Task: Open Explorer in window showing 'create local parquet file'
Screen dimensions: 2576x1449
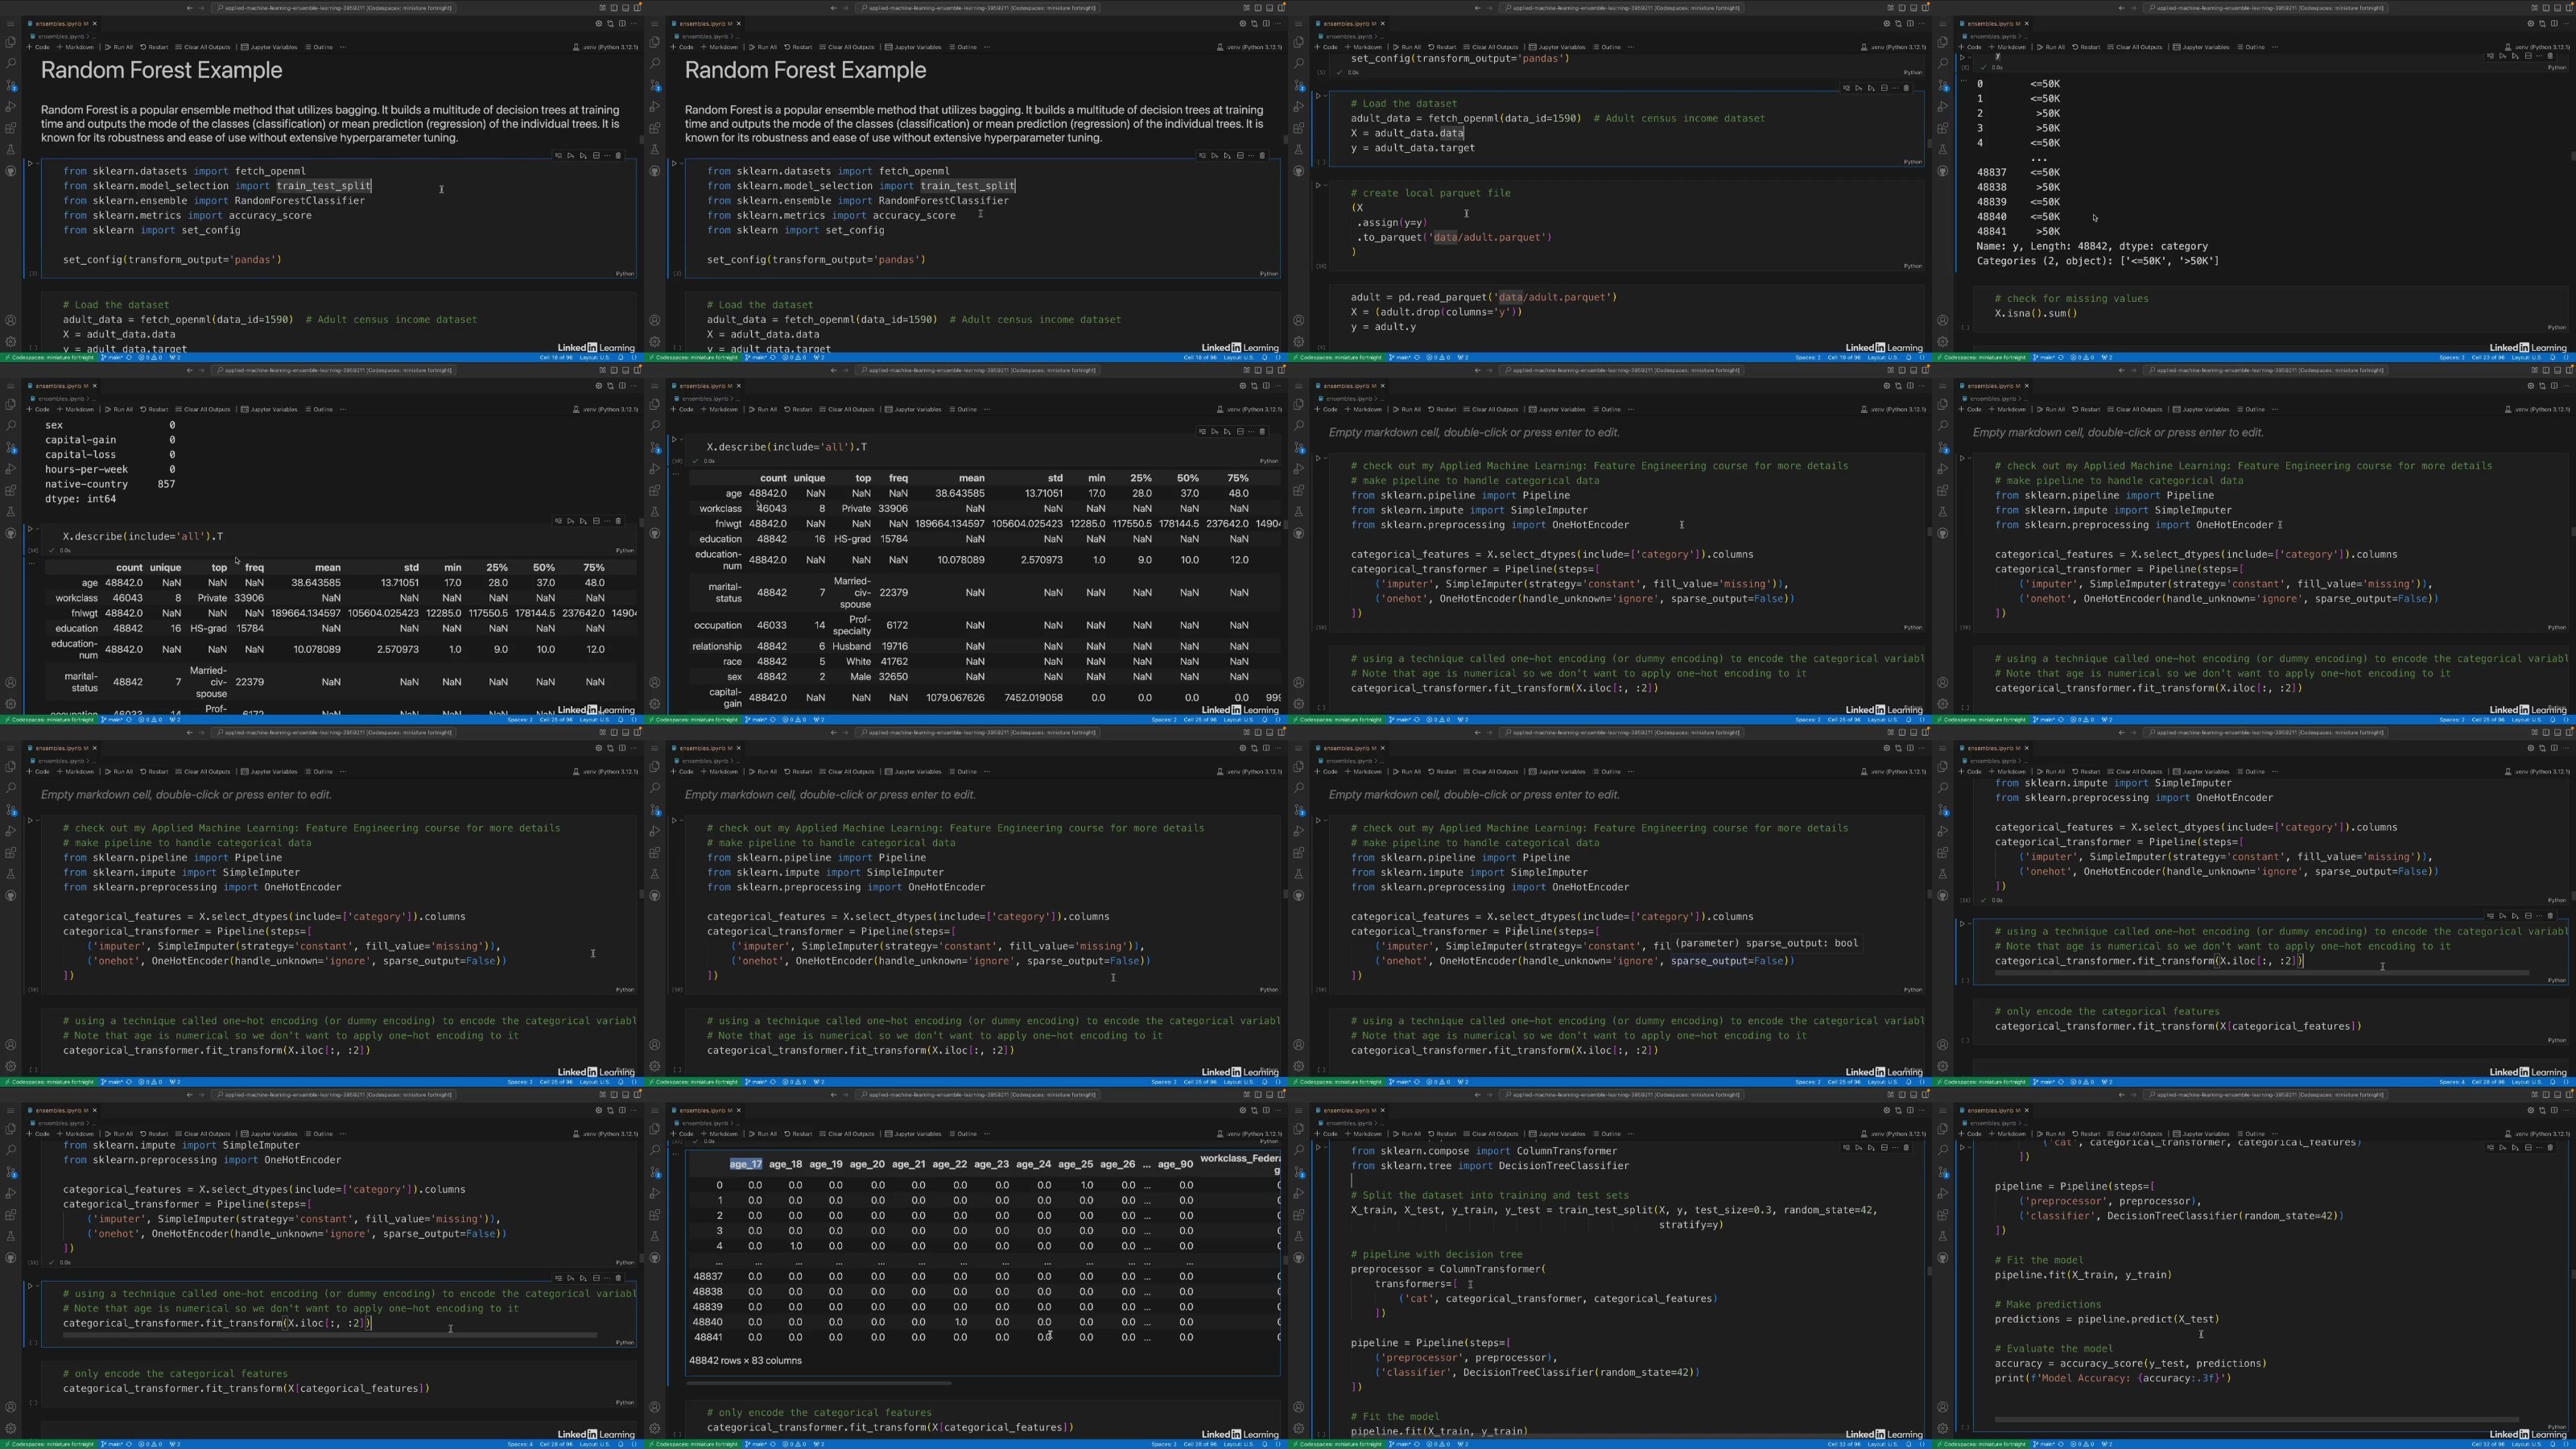Action: 1299,42
